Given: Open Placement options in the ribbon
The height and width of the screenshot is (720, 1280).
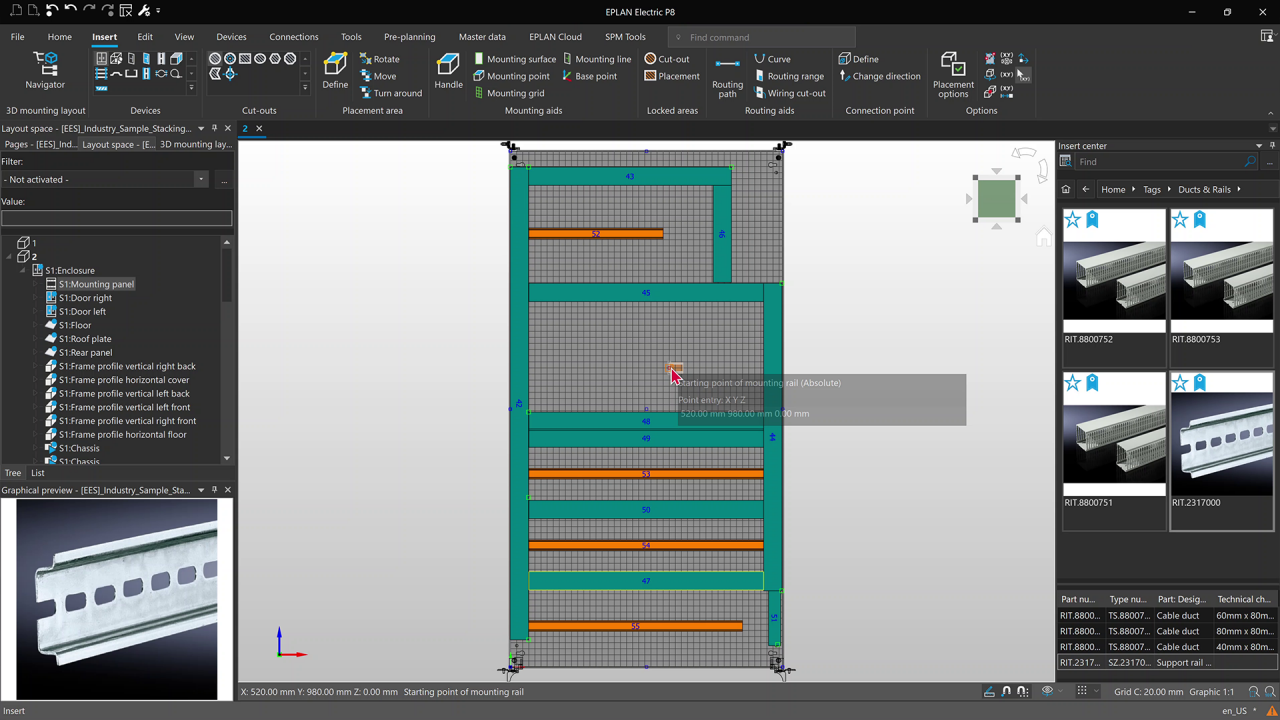Looking at the screenshot, I should (952, 75).
